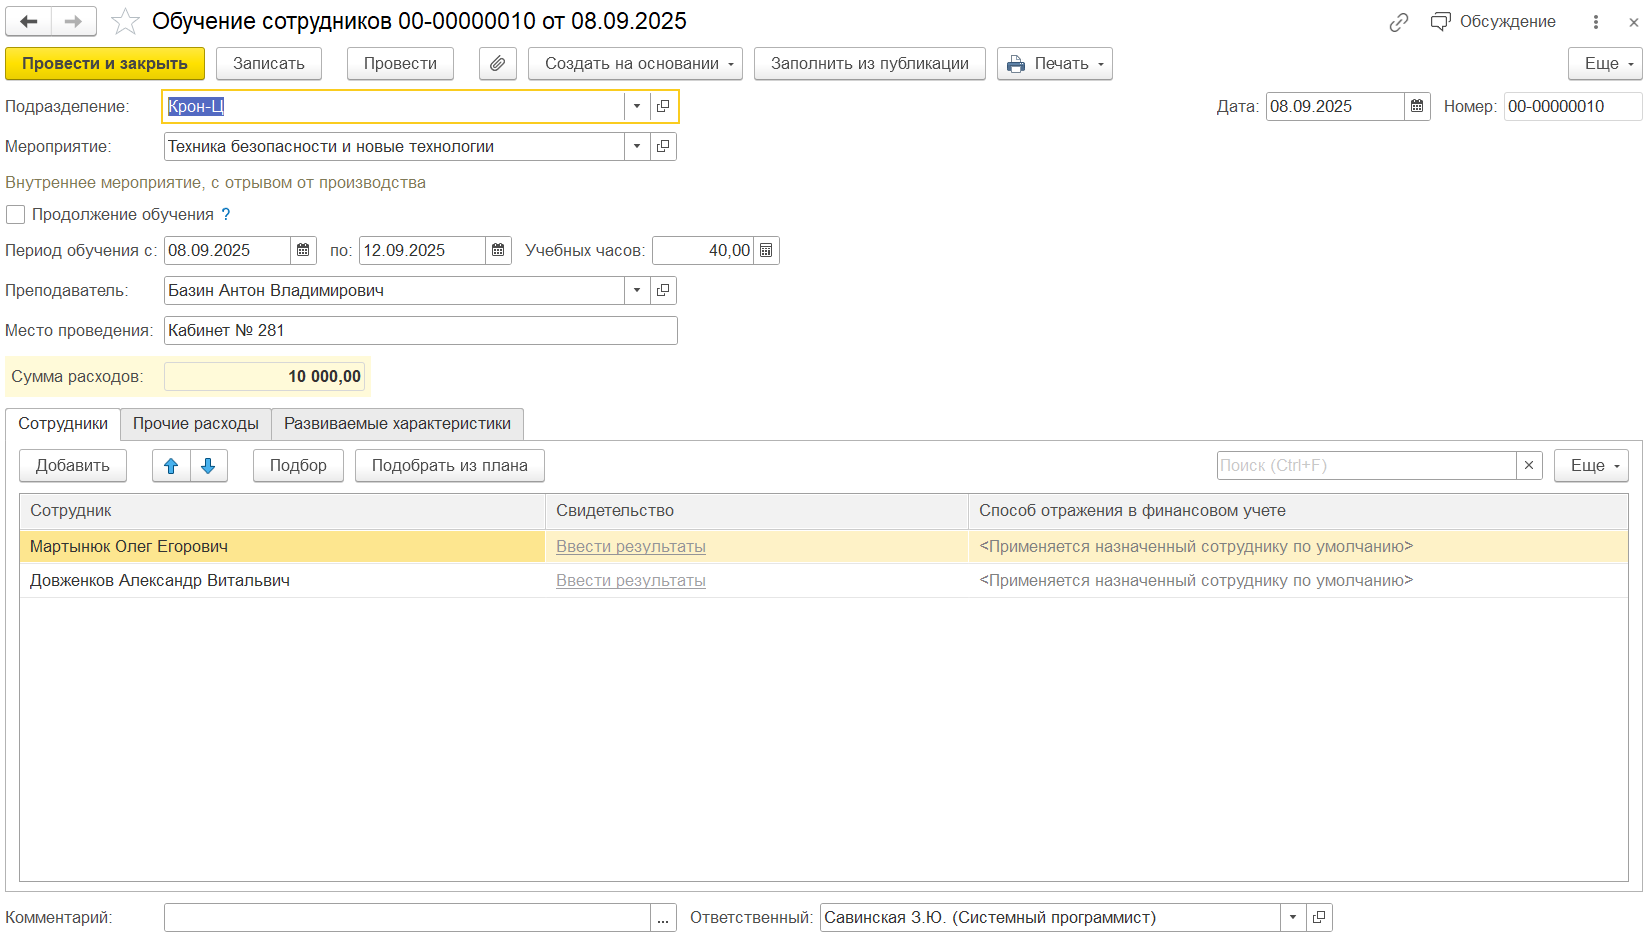Expand the Подразделение dropdown list
This screenshot has height=947, width=1652.
pyautogui.click(x=637, y=107)
